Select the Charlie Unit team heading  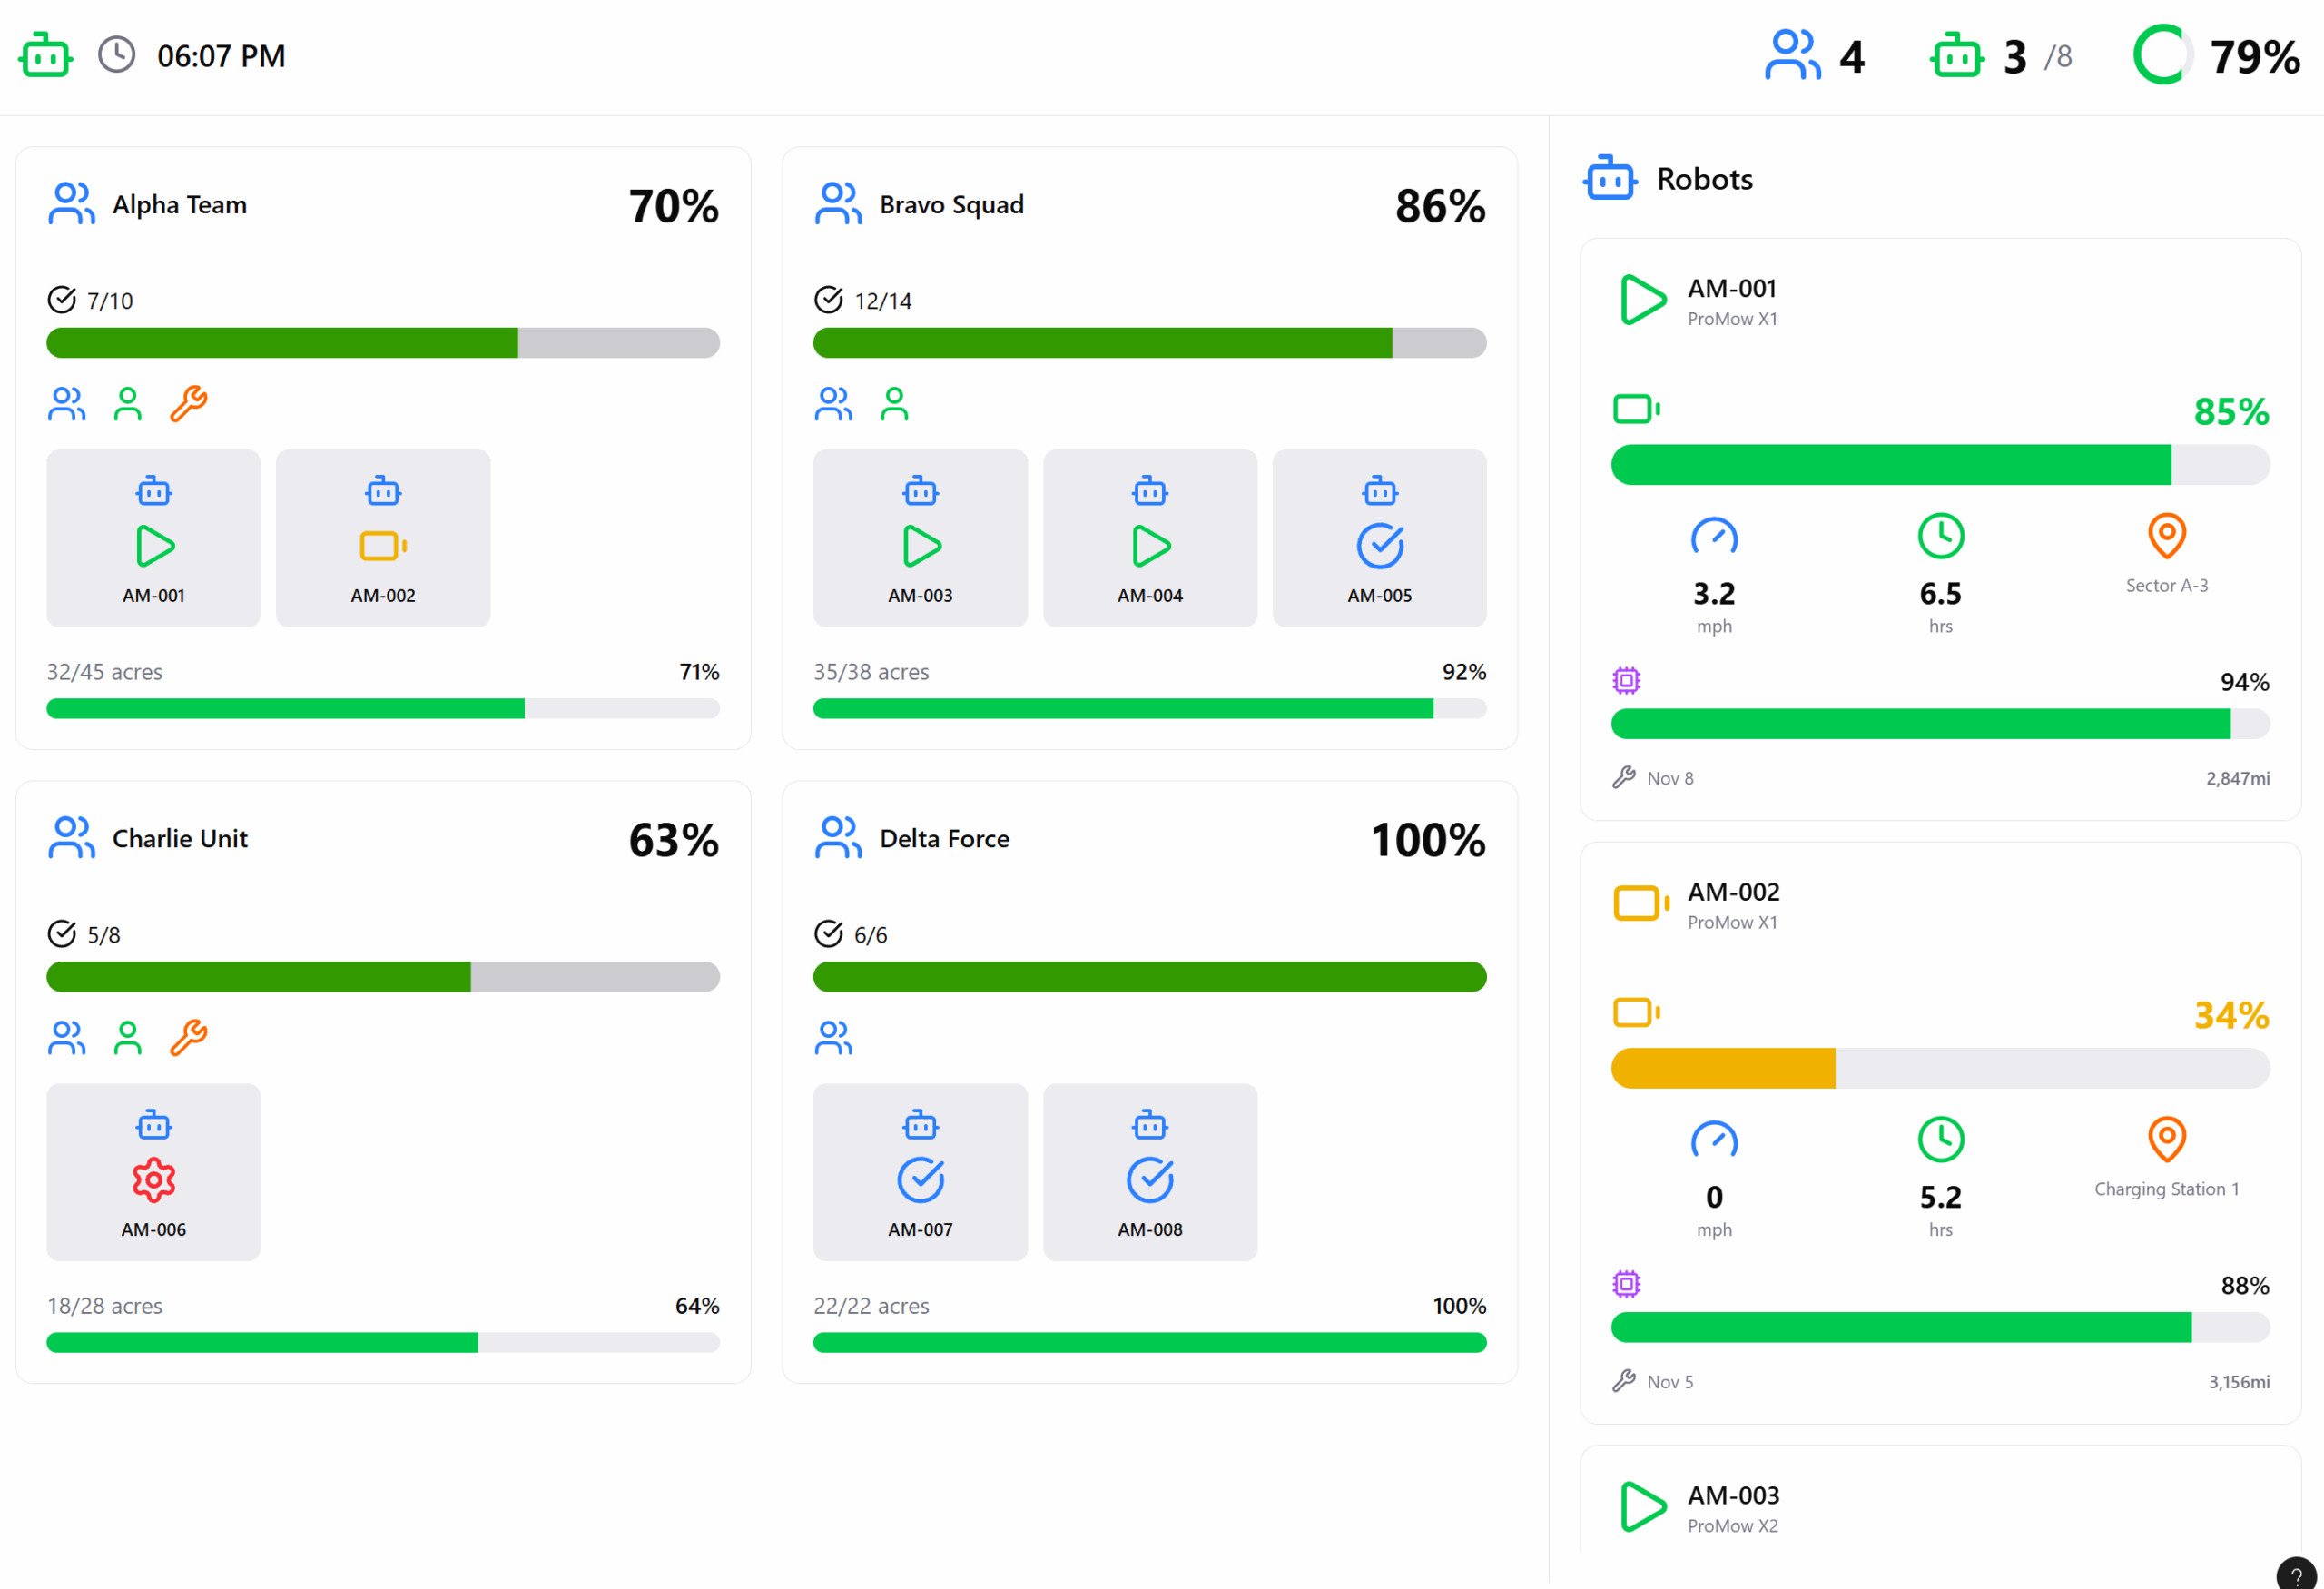pos(180,838)
